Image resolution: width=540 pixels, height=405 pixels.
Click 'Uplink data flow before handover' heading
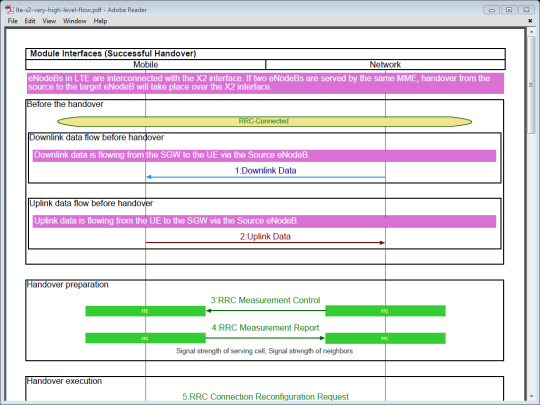pyautogui.click(x=91, y=203)
